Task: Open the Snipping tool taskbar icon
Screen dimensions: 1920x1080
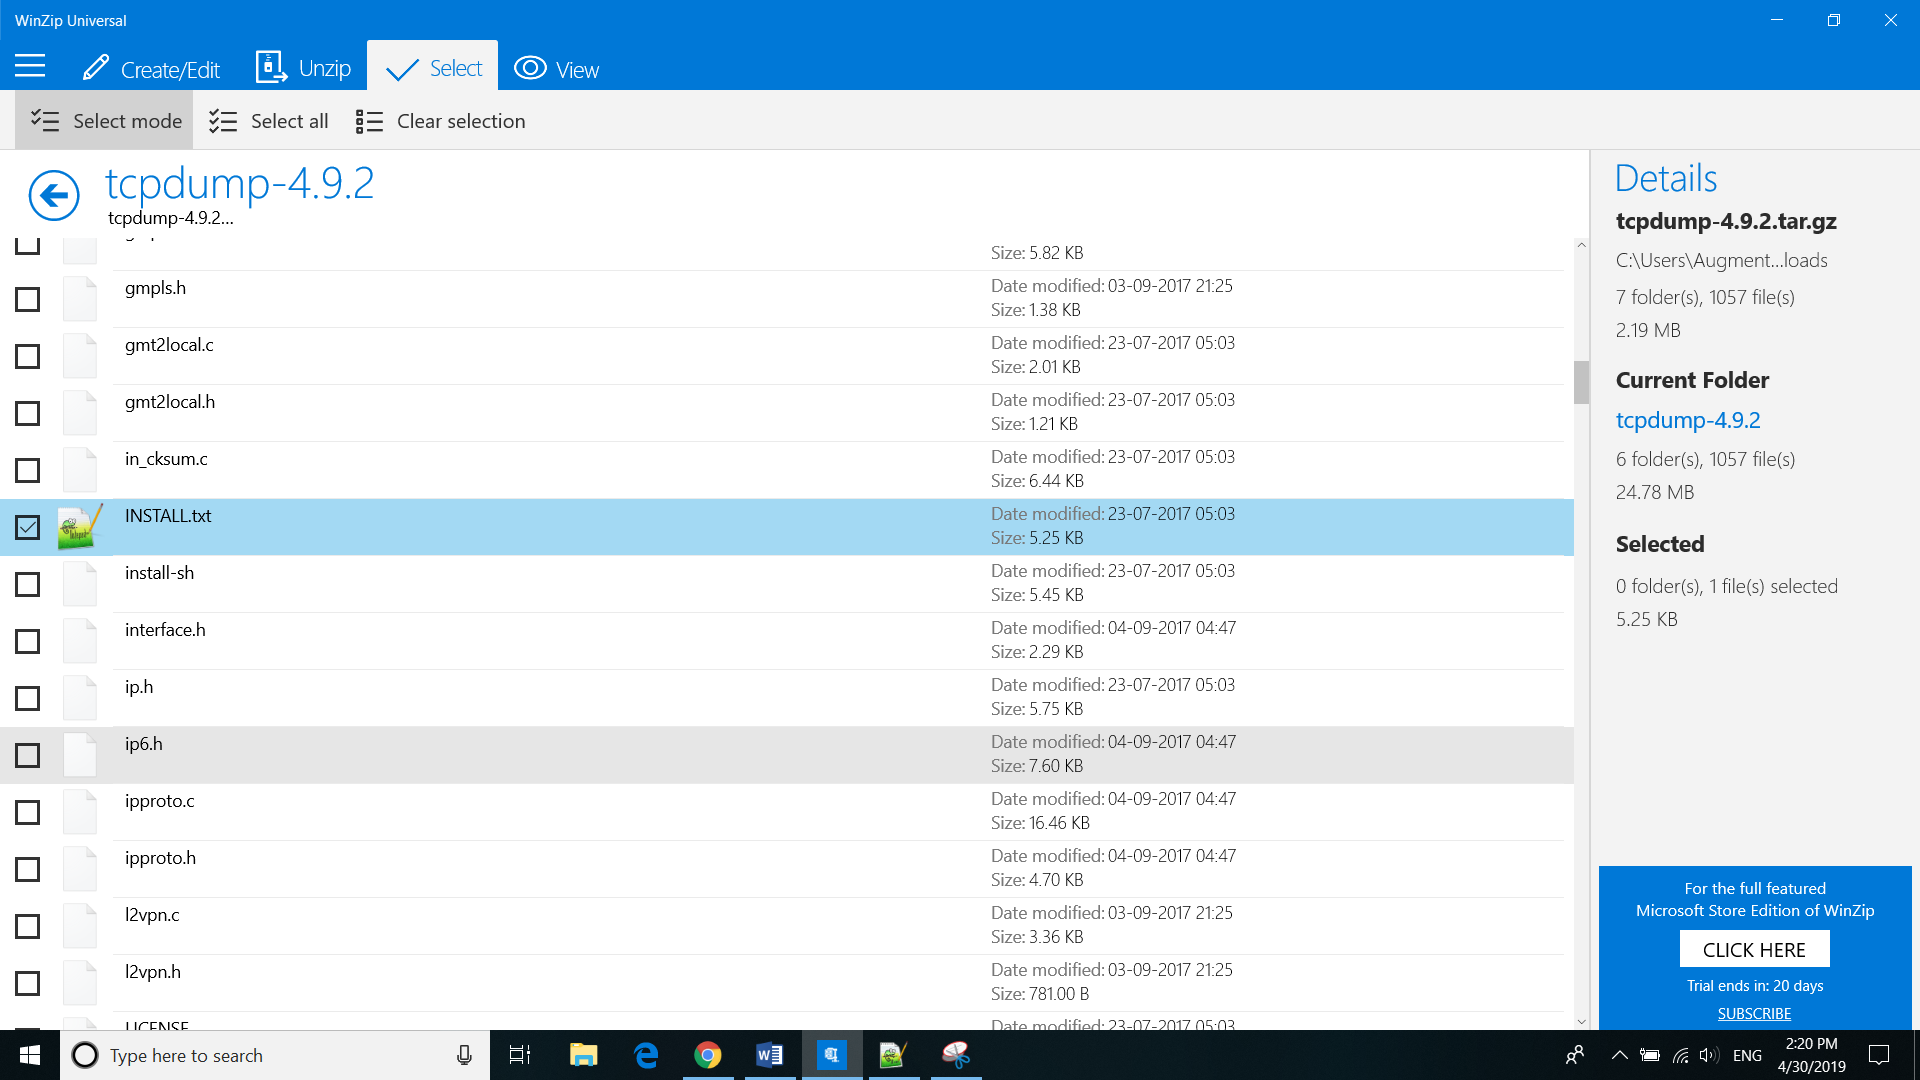Action: (956, 1055)
